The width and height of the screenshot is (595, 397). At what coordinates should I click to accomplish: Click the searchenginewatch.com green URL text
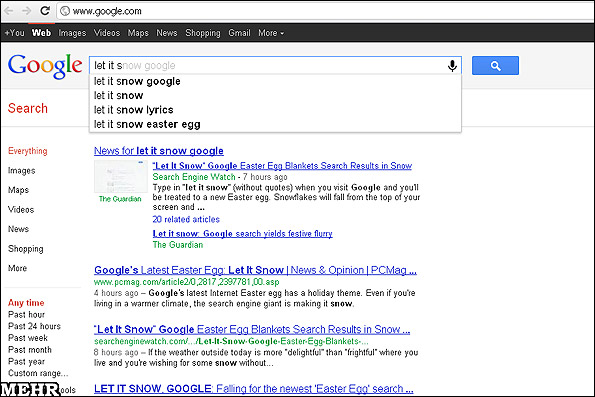231,341
